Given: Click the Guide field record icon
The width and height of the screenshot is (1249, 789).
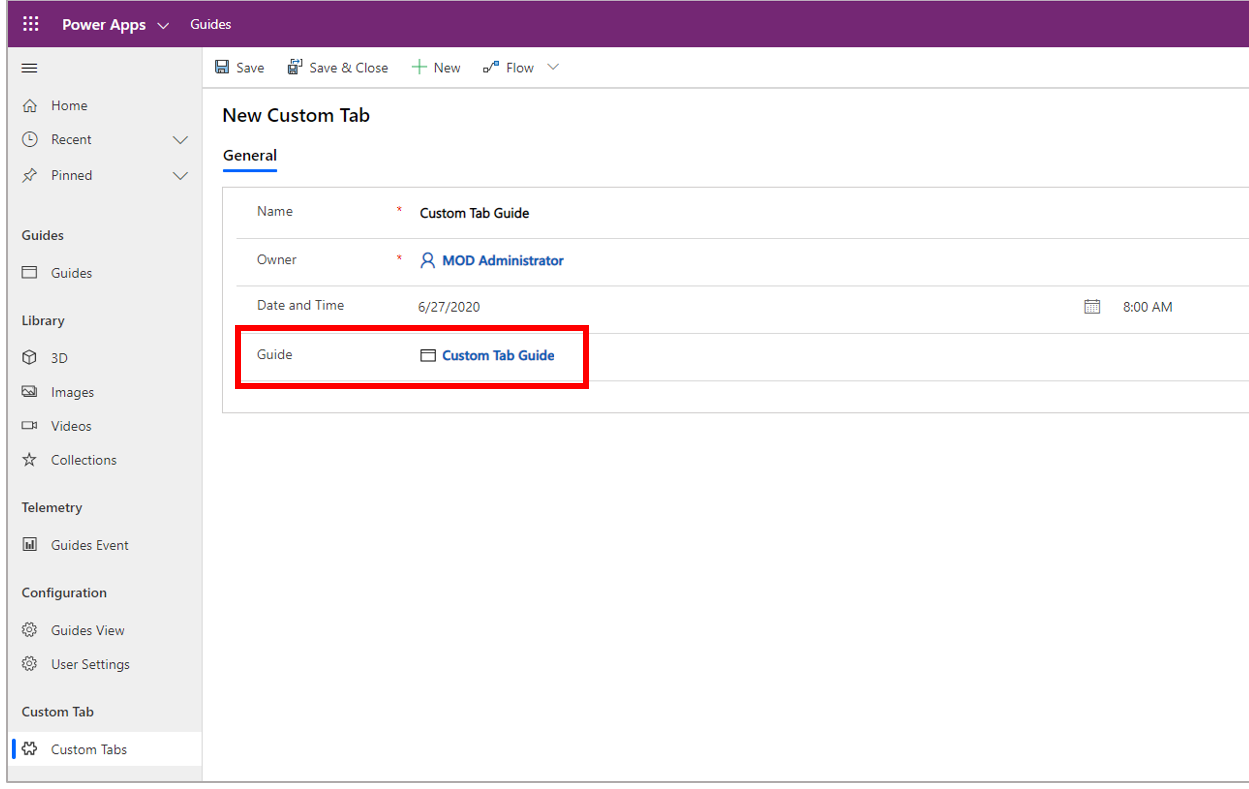Looking at the screenshot, I should pos(427,355).
